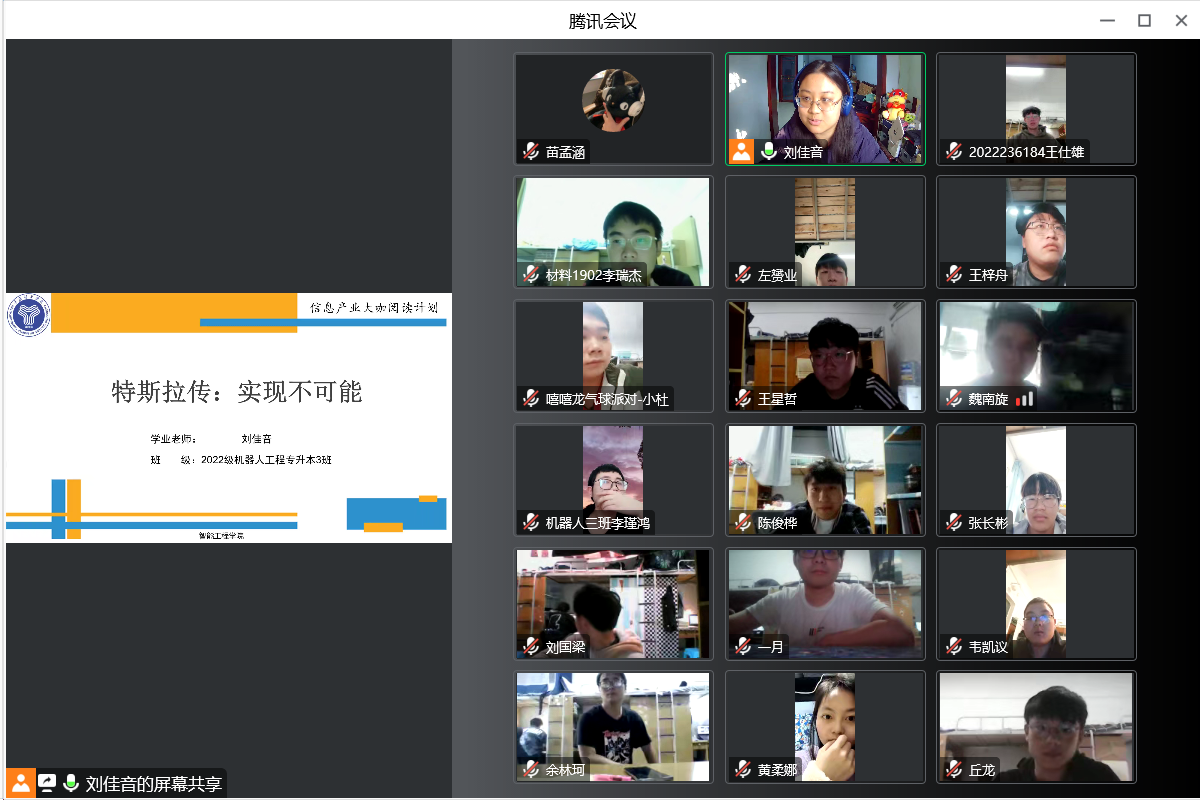The image size is (1200, 800).
Task: Click the muted mic icon beside 2022236184王仕雄
Action: pos(954,152)
